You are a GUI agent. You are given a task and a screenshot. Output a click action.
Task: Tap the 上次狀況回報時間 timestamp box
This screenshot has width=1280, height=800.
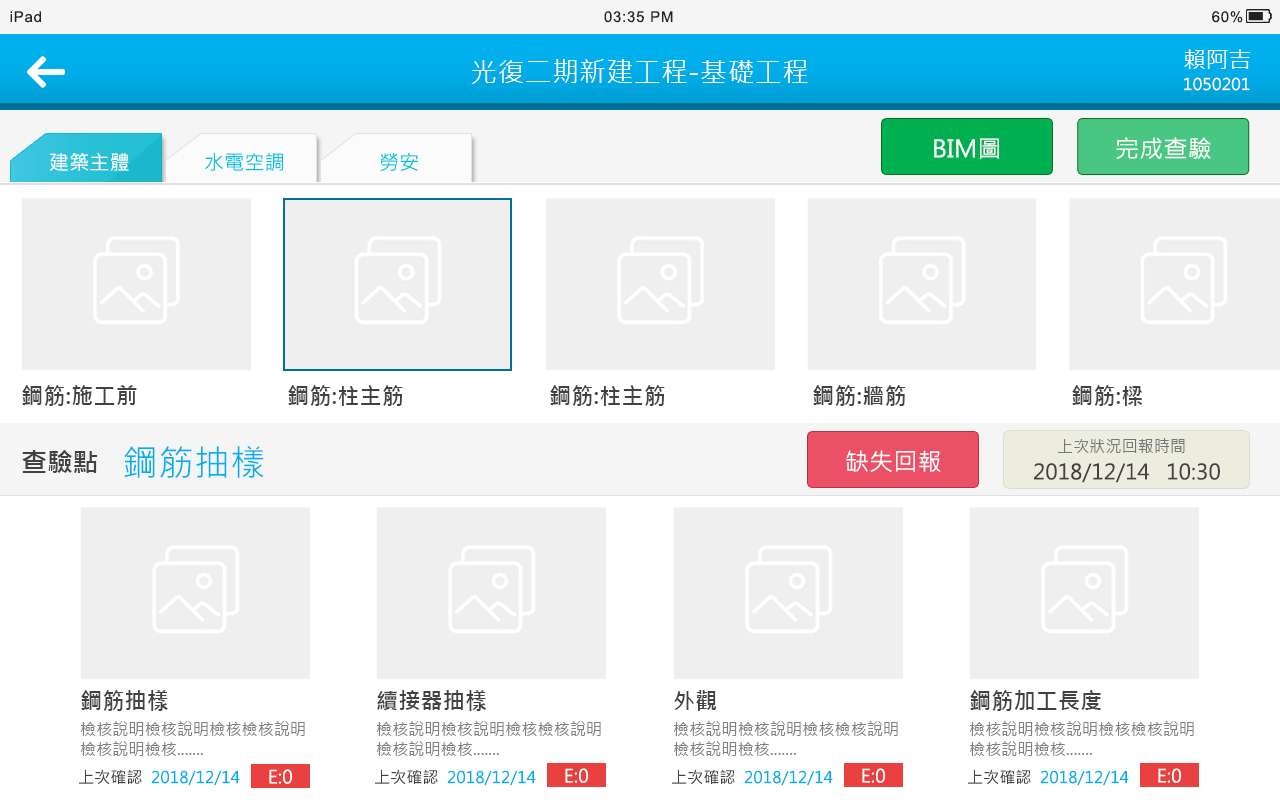point(1126,460)
